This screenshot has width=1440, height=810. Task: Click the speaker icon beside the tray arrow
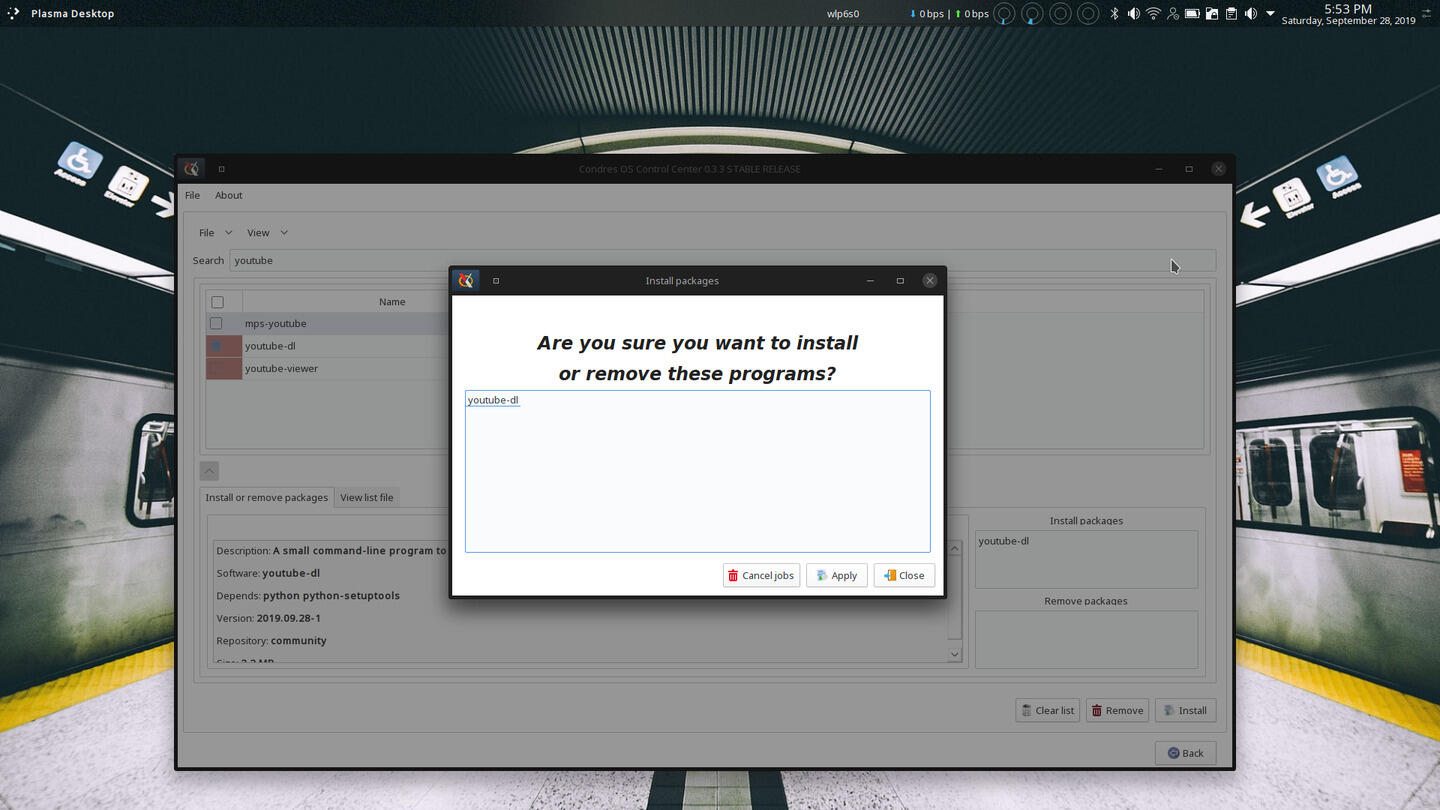pos(1250,13)
